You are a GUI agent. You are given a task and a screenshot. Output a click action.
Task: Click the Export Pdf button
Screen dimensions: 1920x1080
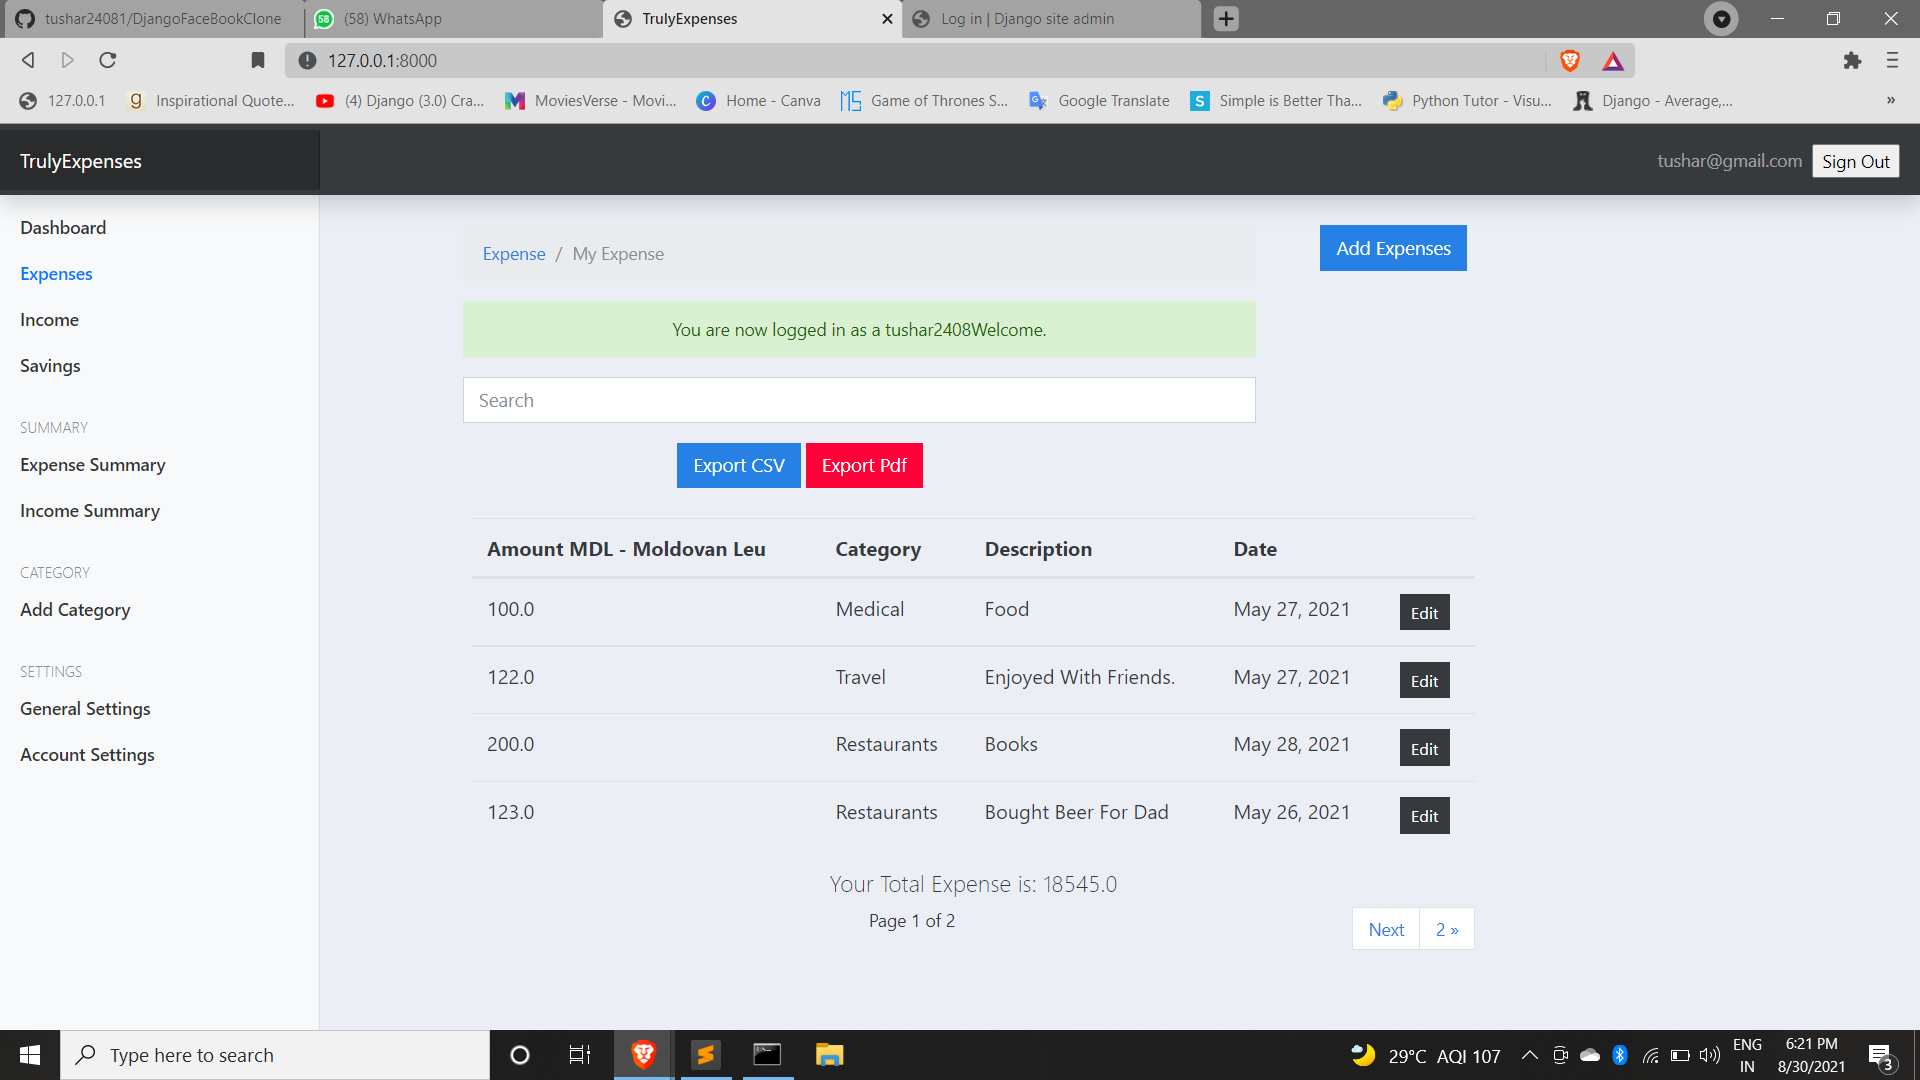[x=864, y=465]
